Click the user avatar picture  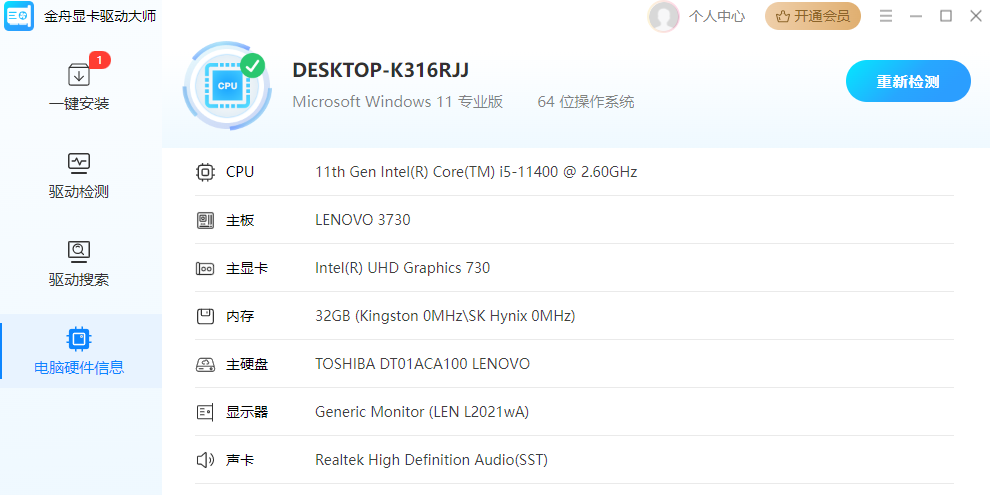(663, 16)
